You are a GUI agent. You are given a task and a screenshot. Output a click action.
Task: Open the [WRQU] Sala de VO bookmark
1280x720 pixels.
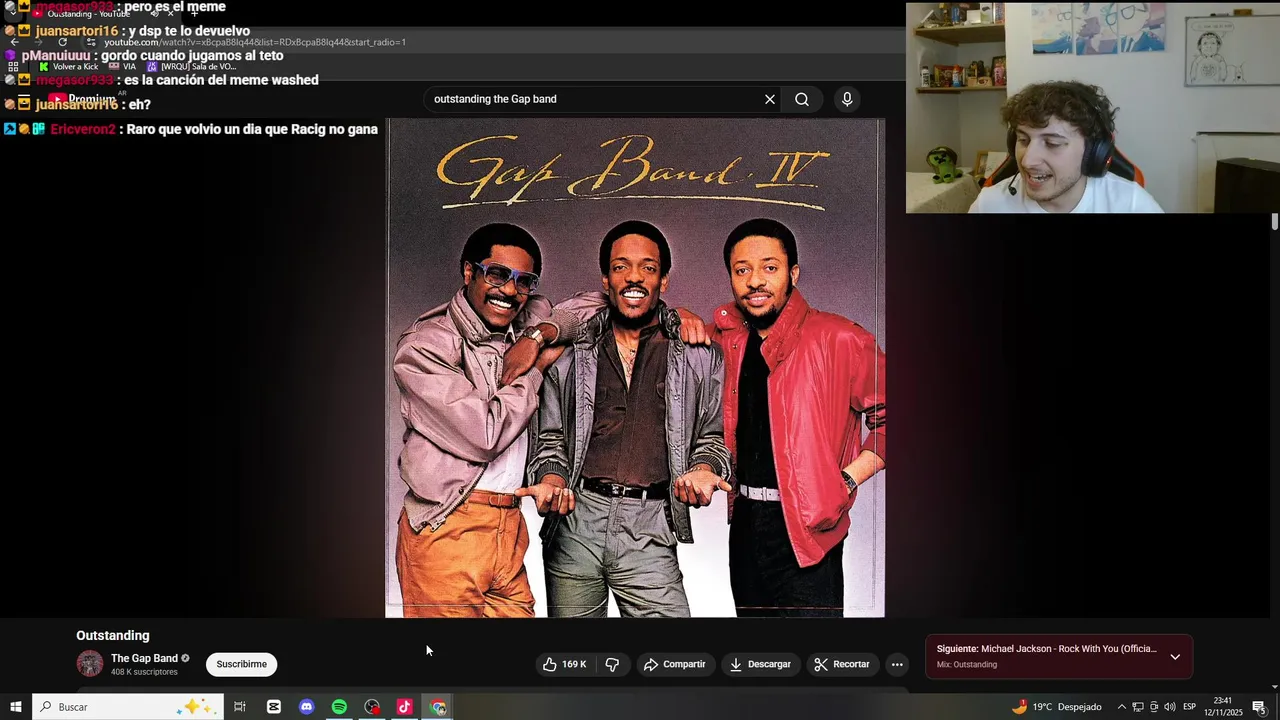click(x=191, y=66)
